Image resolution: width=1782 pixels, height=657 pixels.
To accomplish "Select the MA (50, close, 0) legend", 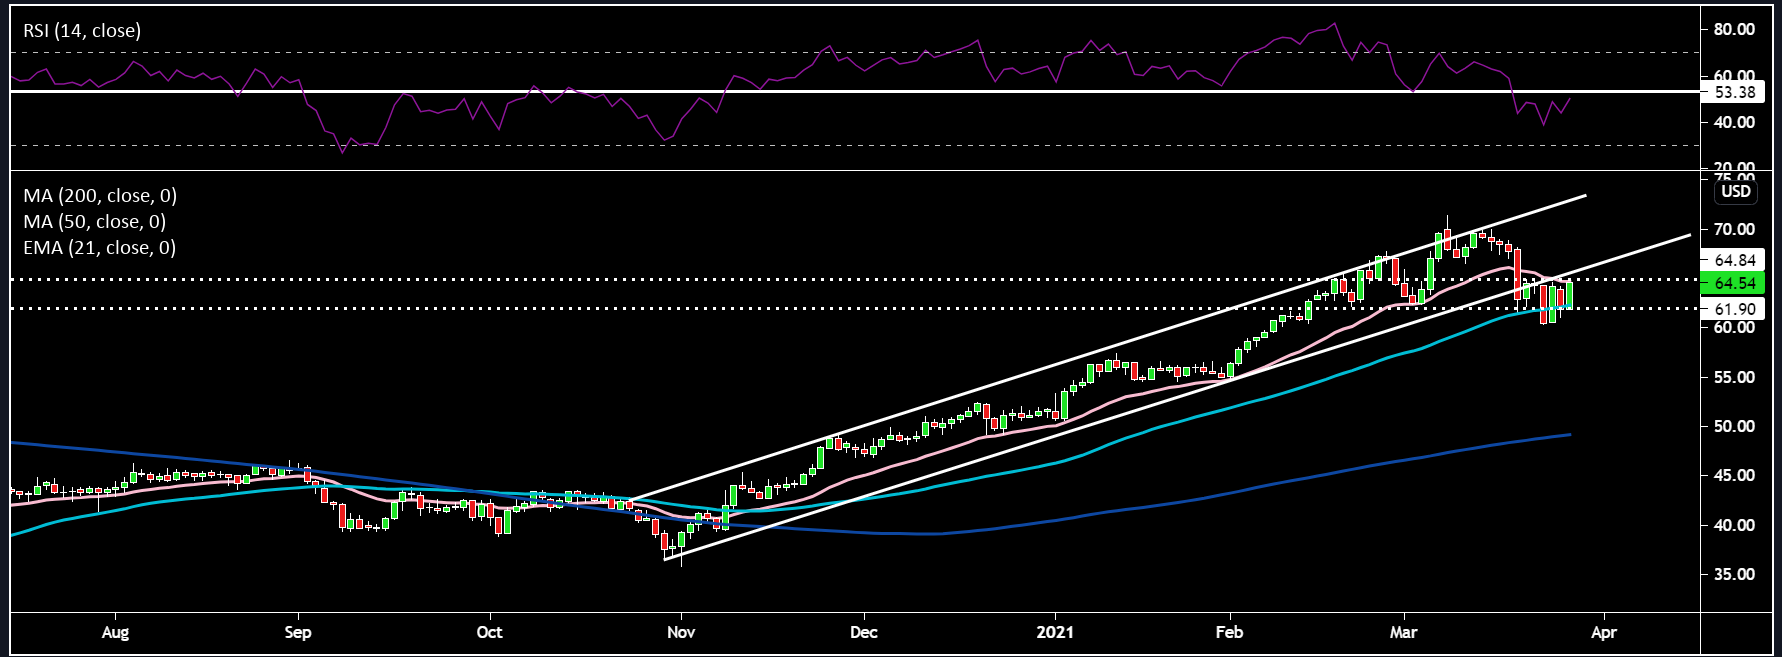I will tap(95, 222).
